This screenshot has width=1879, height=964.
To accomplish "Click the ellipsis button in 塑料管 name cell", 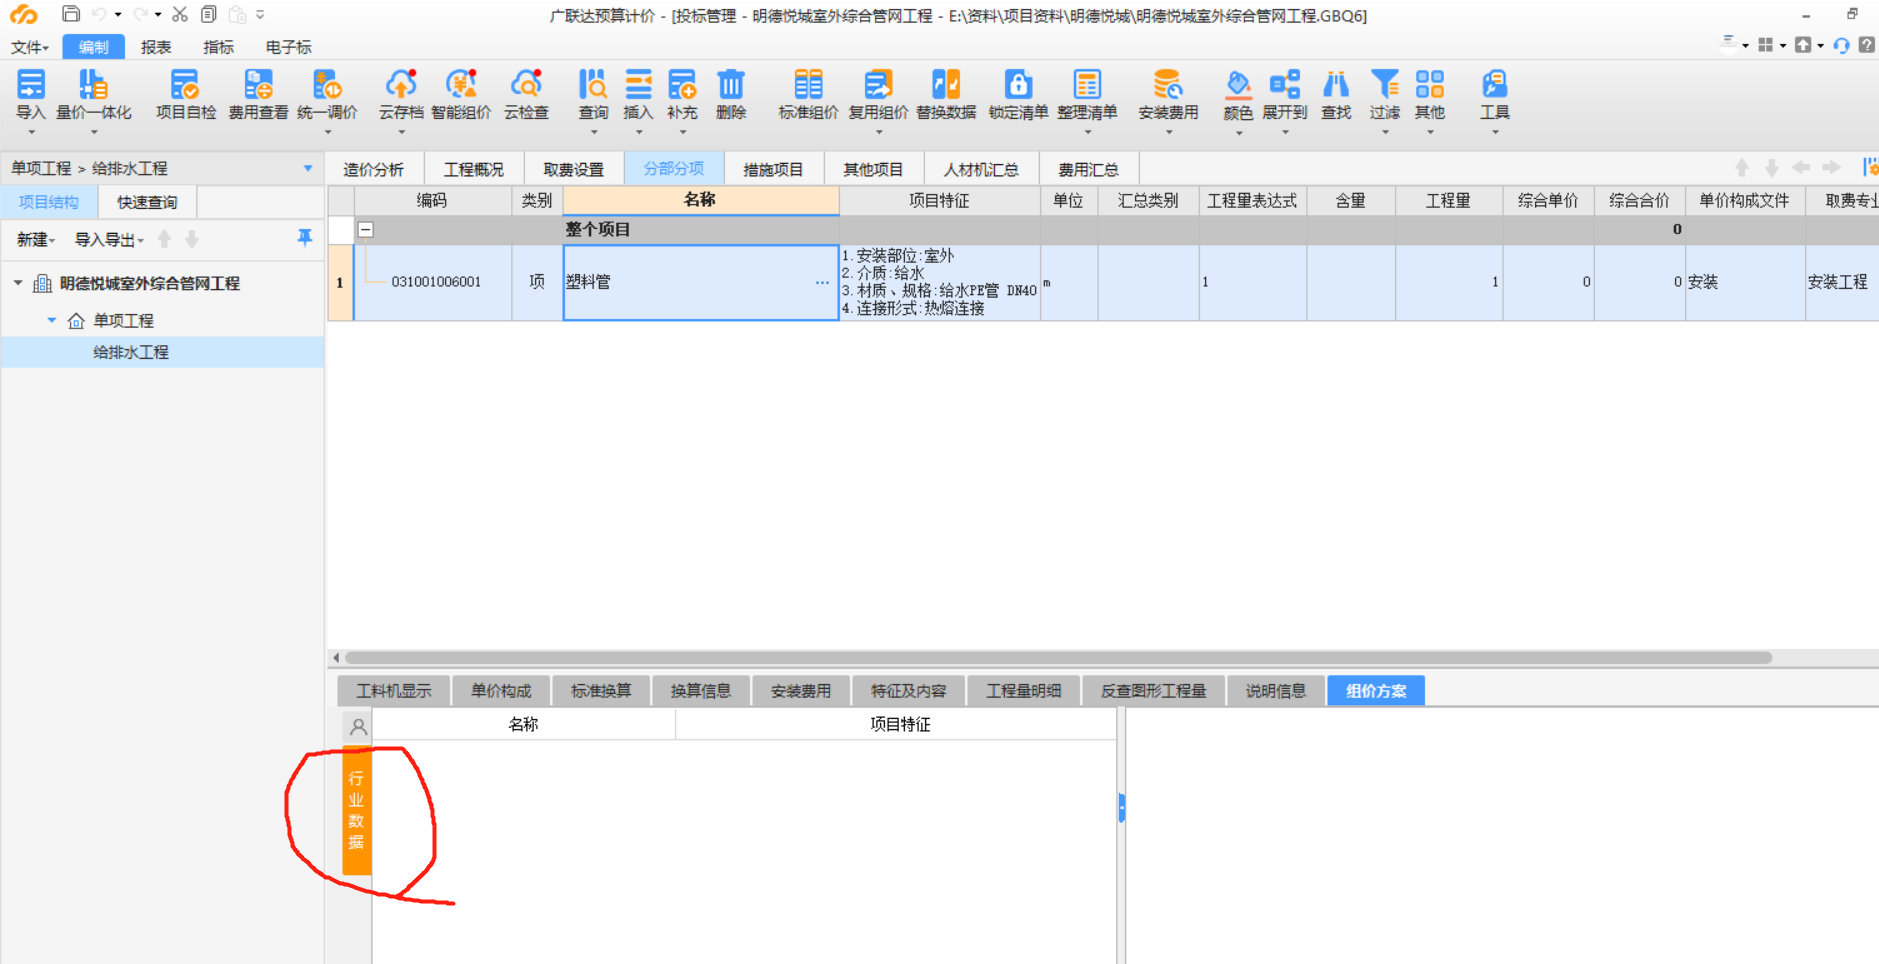I will 822,282.
